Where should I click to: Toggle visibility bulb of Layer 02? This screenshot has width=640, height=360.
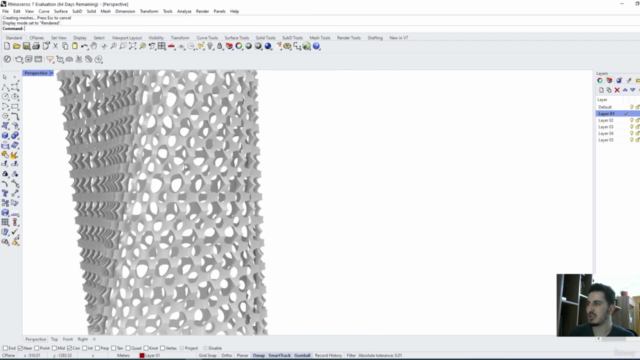(631, 120)
